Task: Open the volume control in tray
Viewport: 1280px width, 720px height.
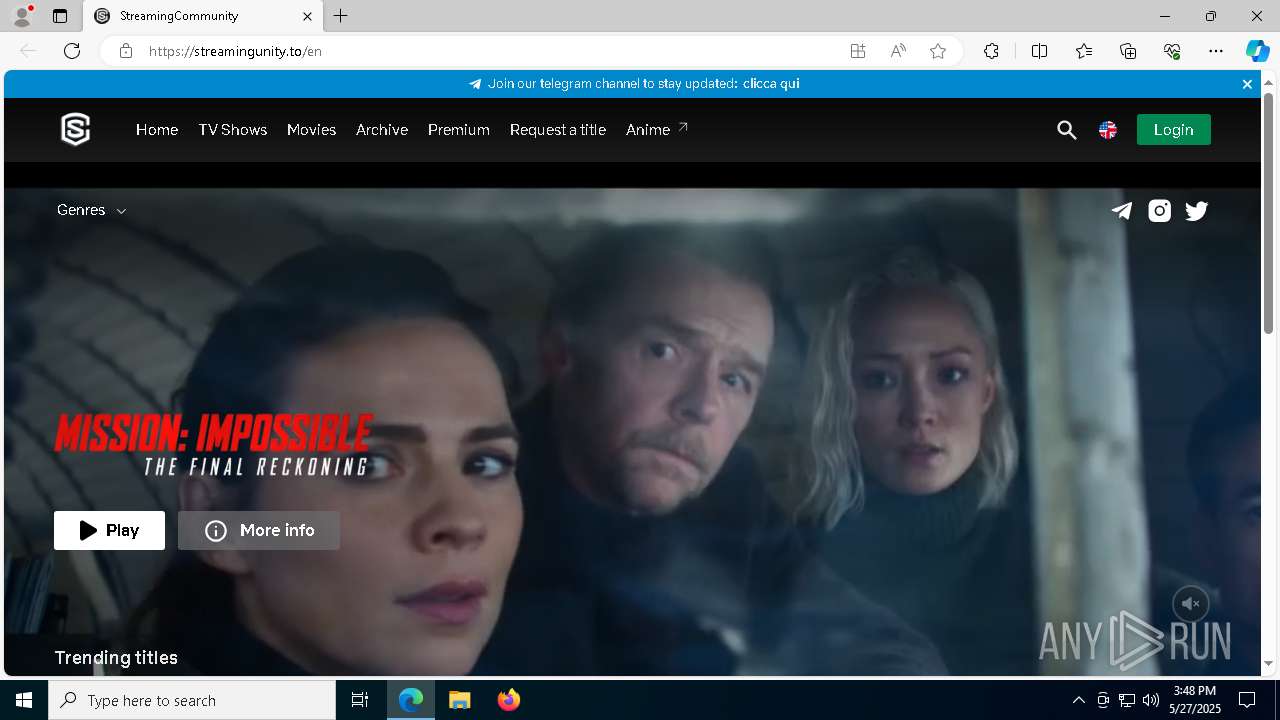Action: 1151,700
